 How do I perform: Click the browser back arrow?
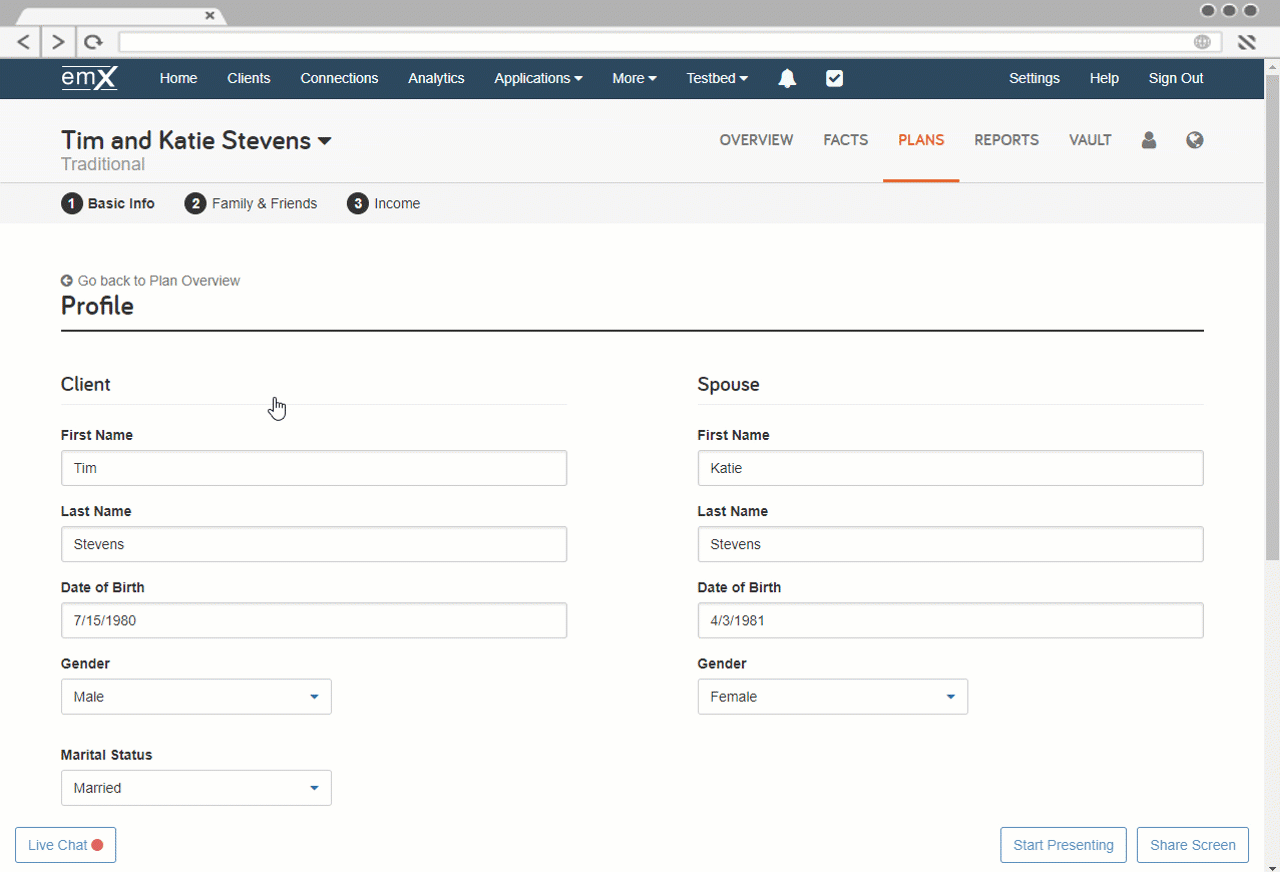coord(24,42)
